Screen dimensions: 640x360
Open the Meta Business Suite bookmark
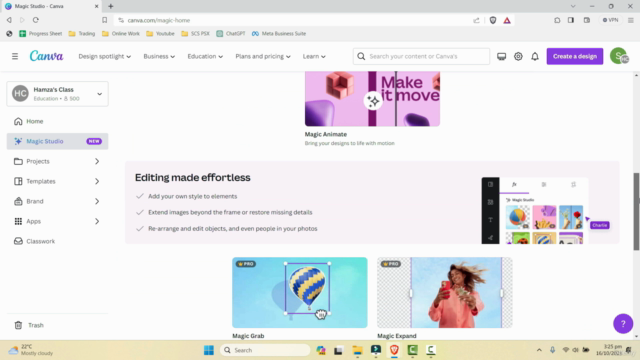click(279, 33)
